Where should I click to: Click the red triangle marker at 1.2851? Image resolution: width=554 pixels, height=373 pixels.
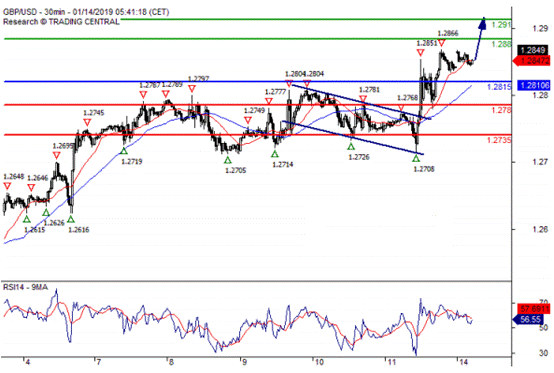(420, 53)
